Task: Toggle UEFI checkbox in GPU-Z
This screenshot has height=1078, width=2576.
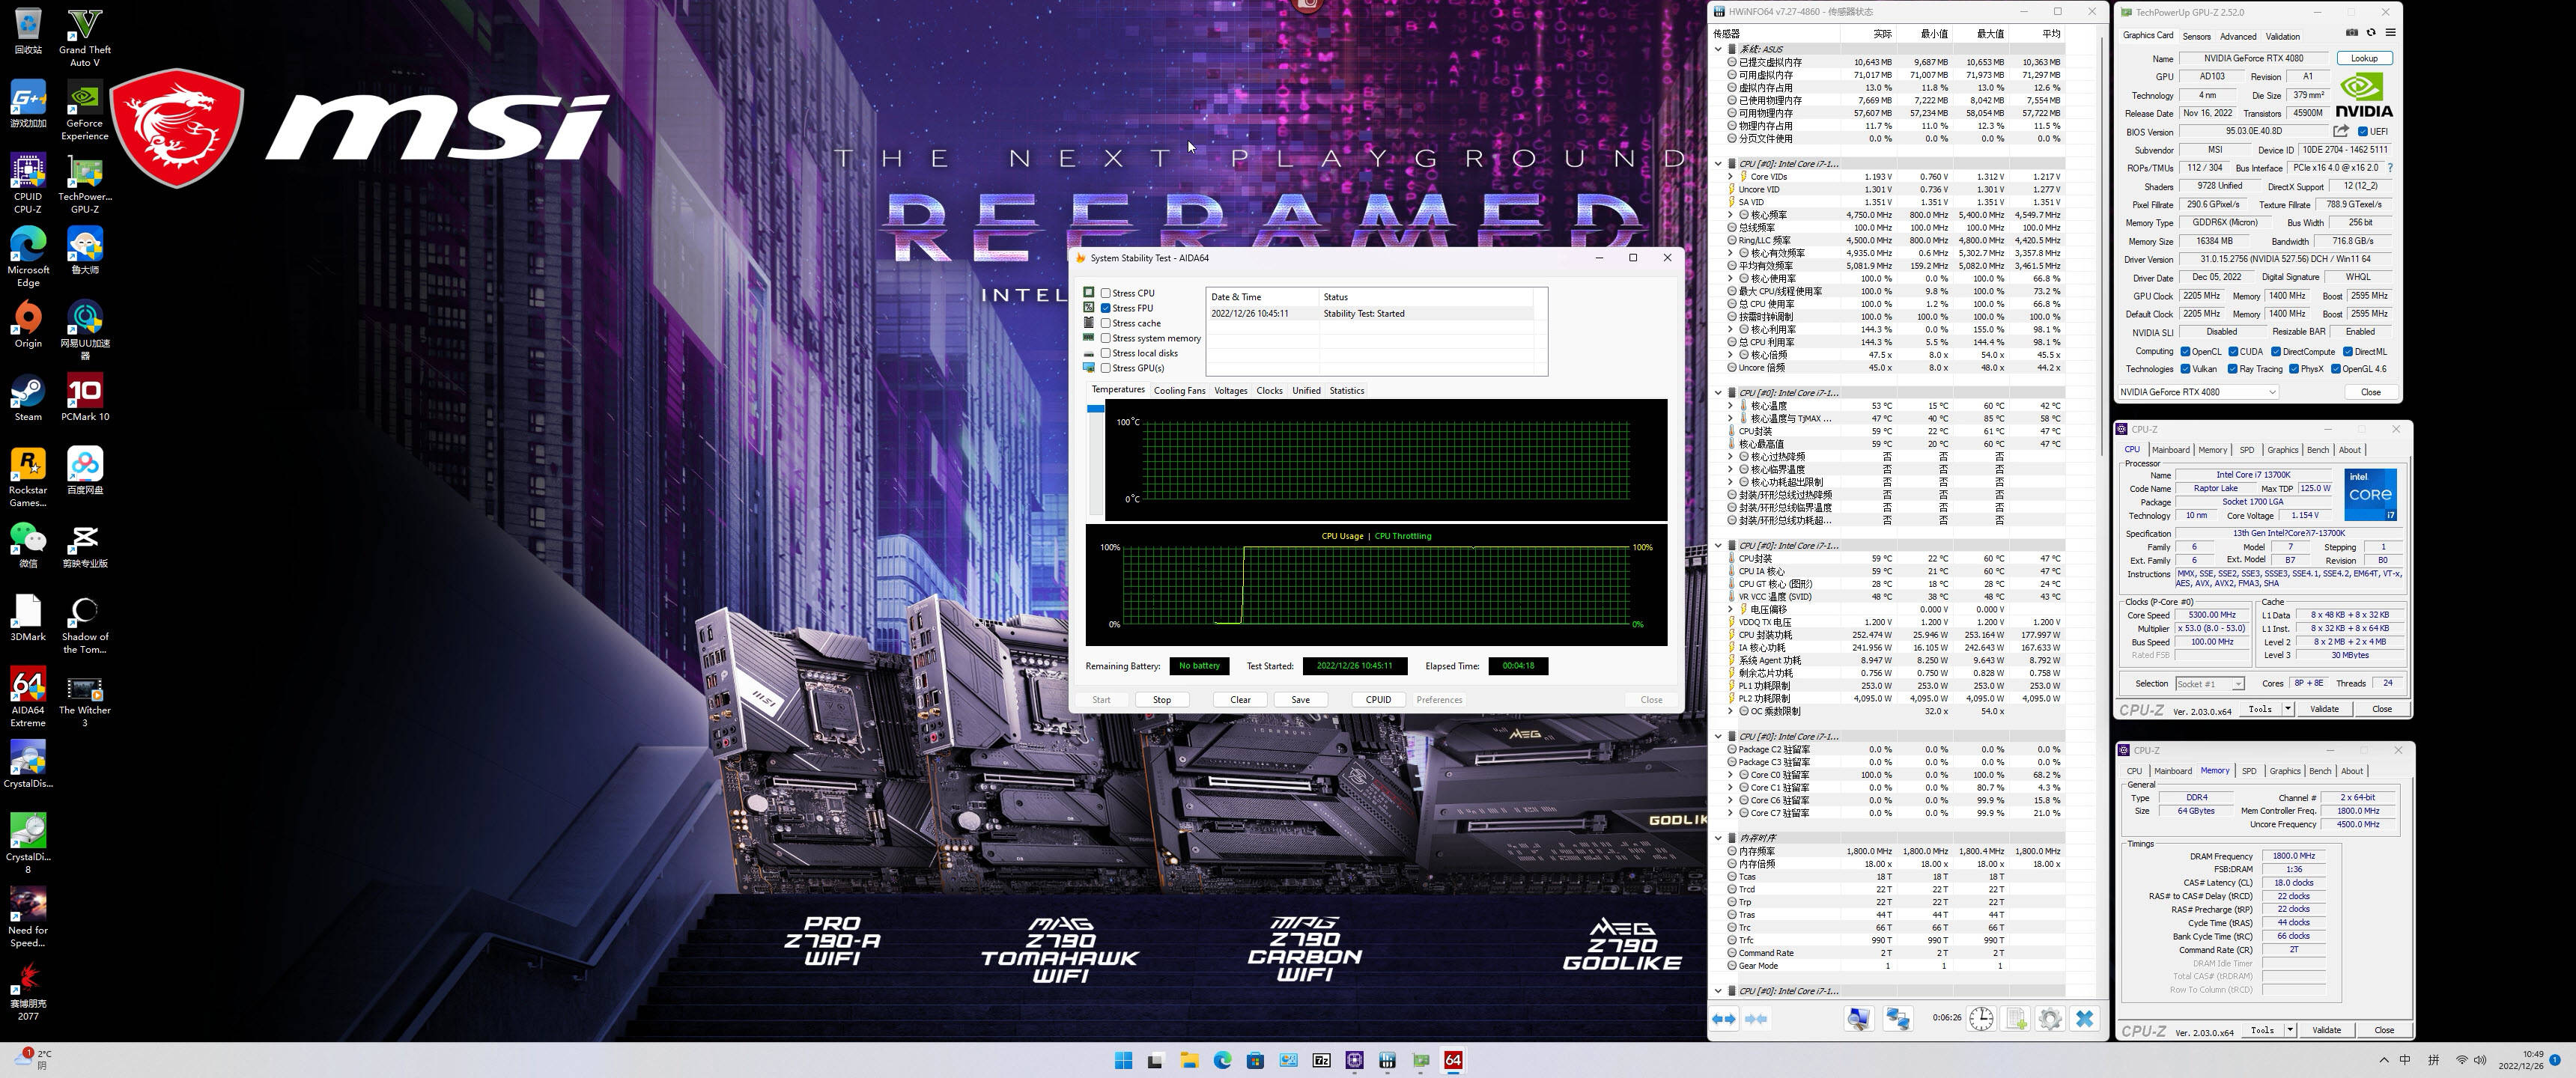Action: click(2363, 131)
